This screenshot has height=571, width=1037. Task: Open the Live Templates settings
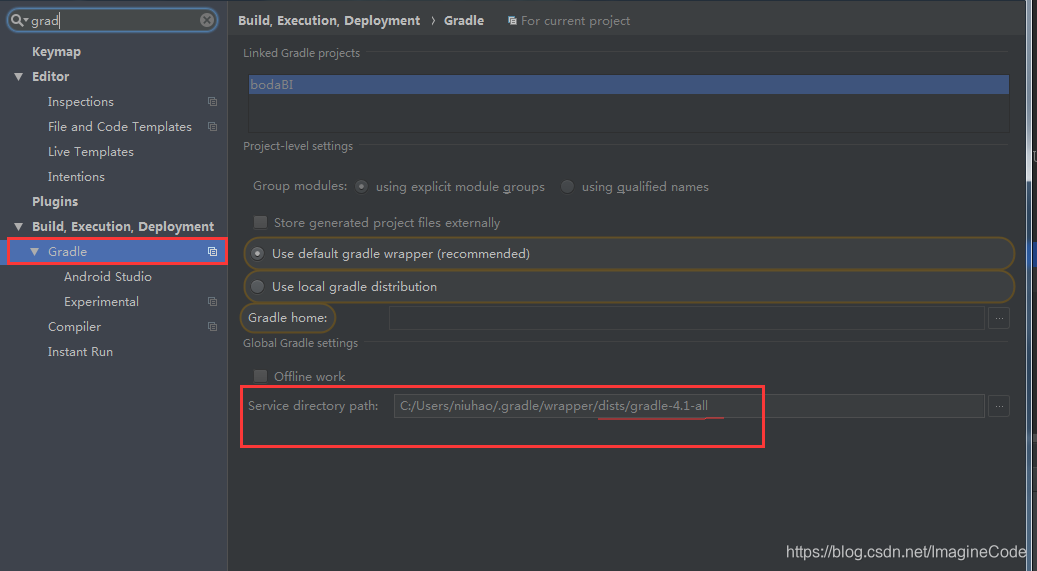91,152
